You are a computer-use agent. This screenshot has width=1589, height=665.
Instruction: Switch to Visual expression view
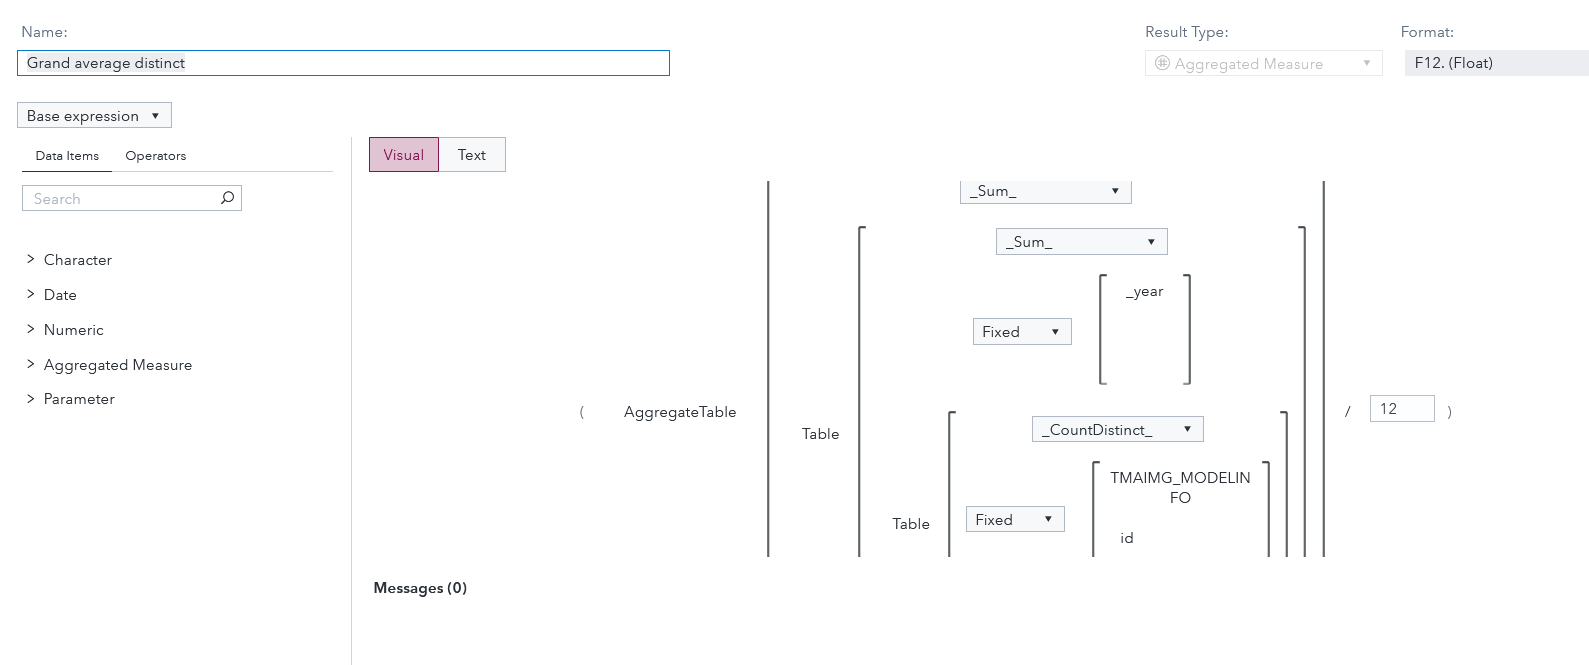tap(403, 155)
